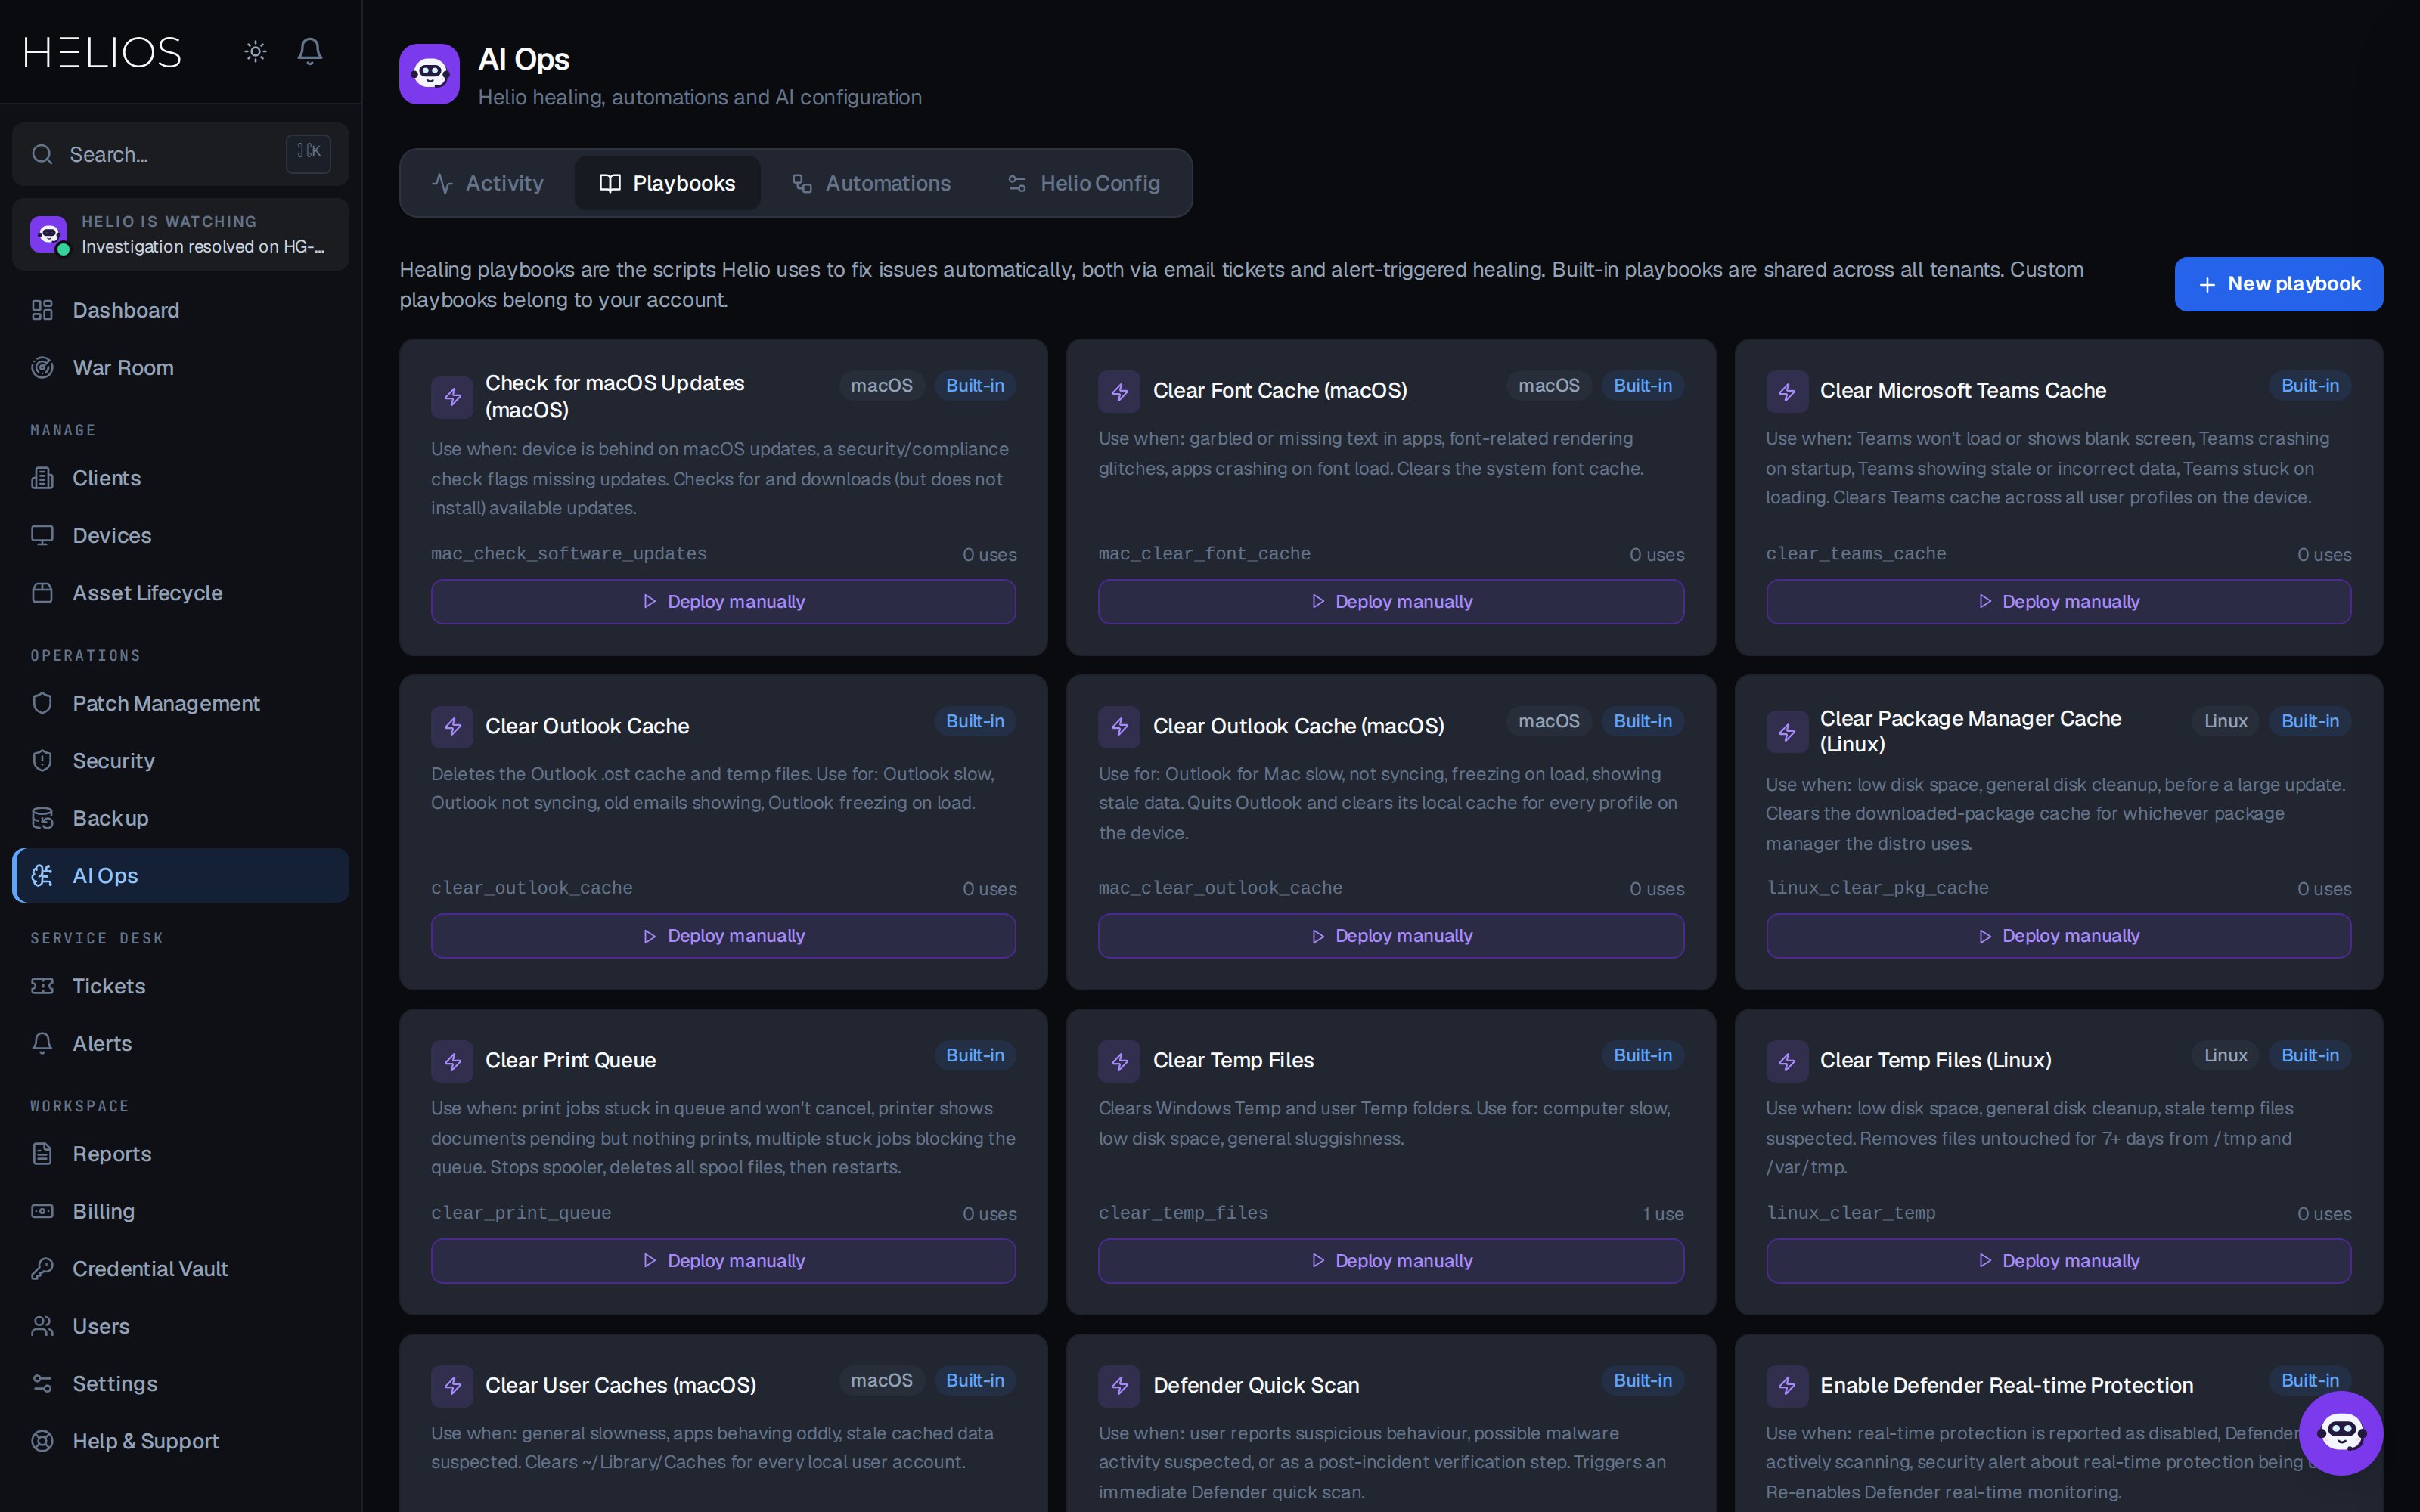Image resolution: width=2420 pixels, height=1512 pixels.
Task: Click the Credential Vault key icon
Action: coord(42,1269)
